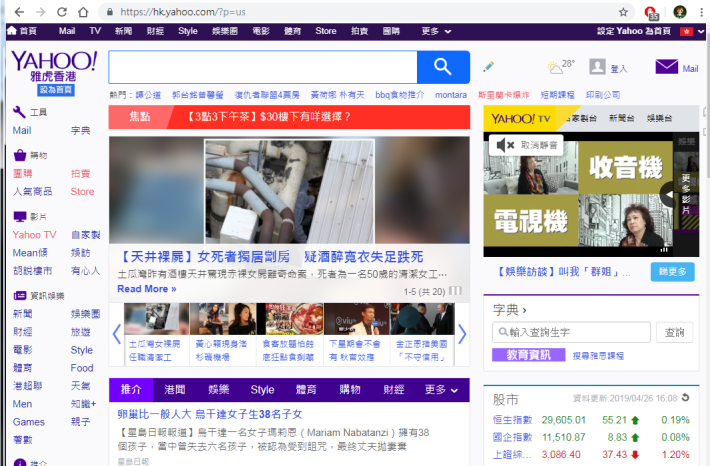Viewport: 710px width, 466px height.
Task: Click the sign-in person avatar icon
Action: tap(597, 67)
